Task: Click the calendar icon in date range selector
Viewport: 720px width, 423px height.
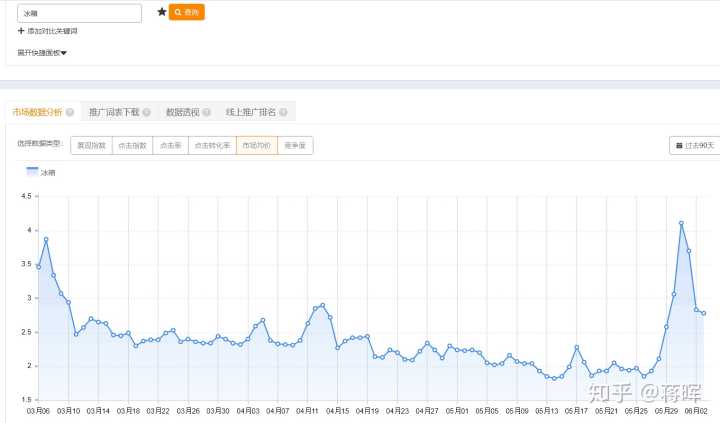Action: (x=680, y=145)
